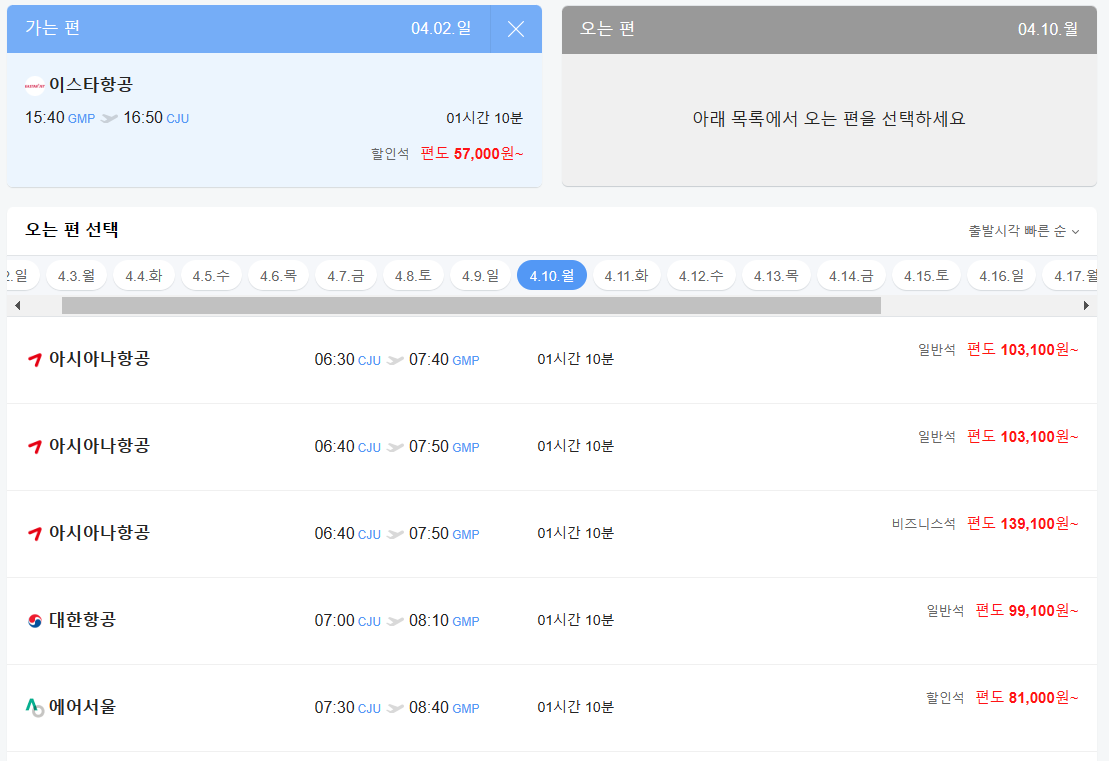The width and height of the screenshot is (1109, 761).
Task: Click the 이스타항공 airline name
Action: (x=91, y=85)
